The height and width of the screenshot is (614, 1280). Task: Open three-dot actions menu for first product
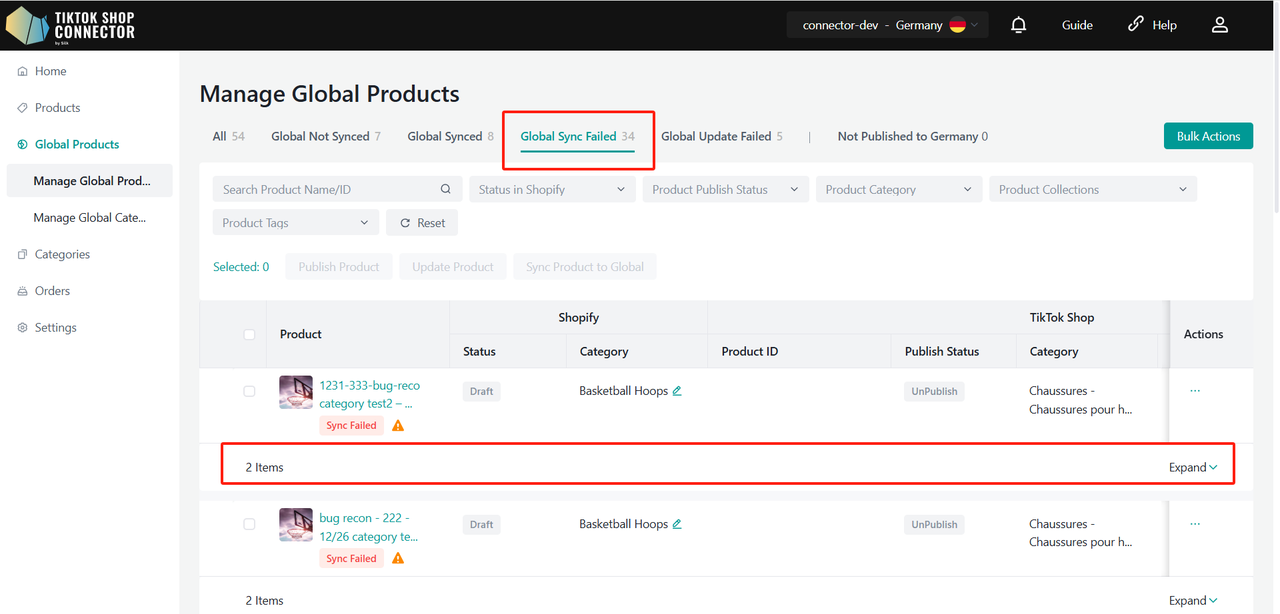(1195, 391)
